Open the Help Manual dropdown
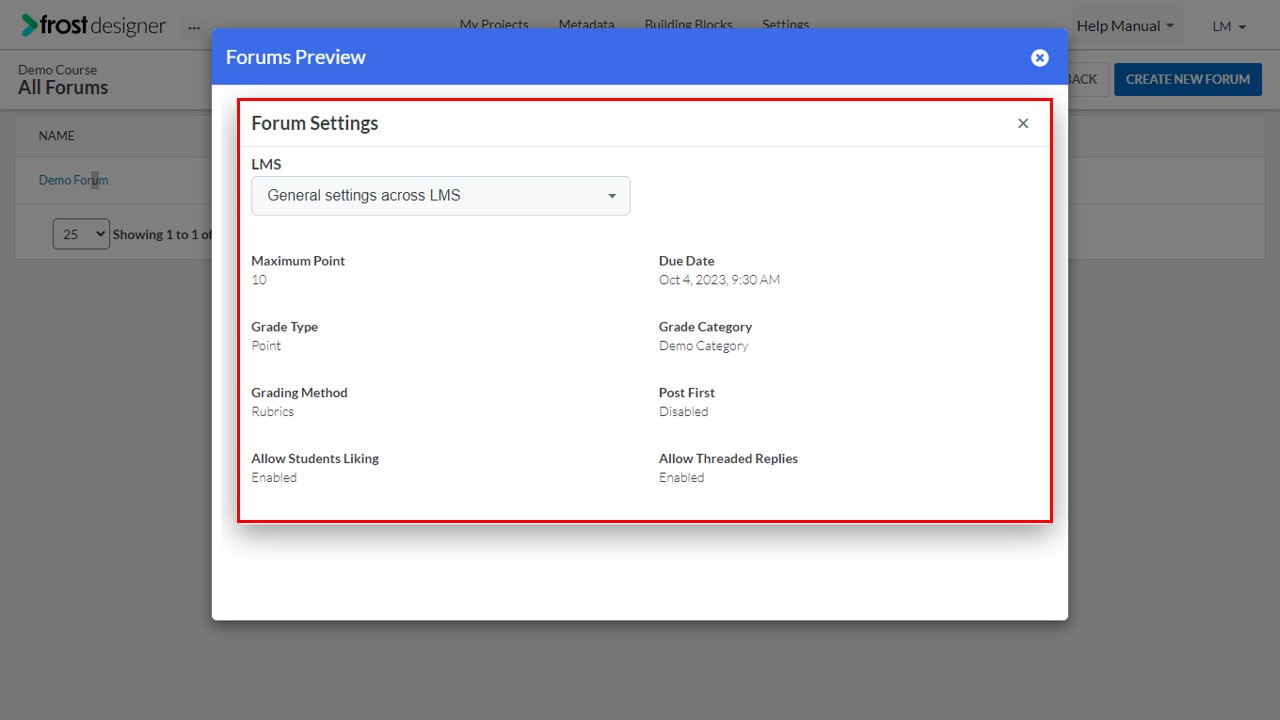Viewport: 1280px width, 720px height. tap(1126, 26)
